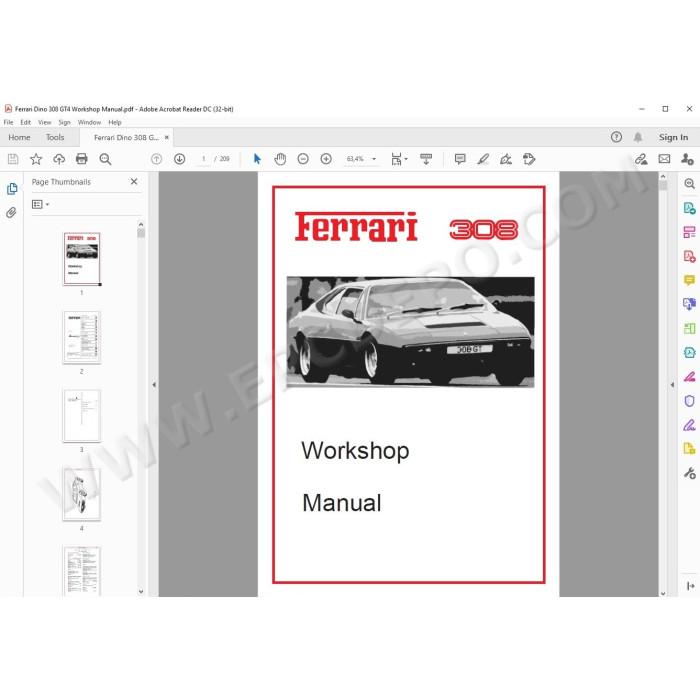This screenshot has height=700, width=700.
Task: Click the page number input field
Action: click(x=204, y=159)
